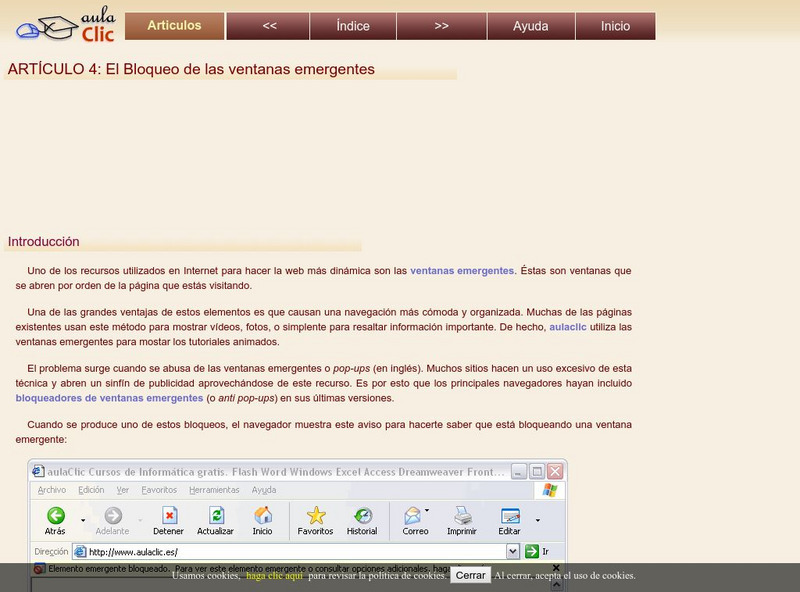Open the Archivo menu in the browser
This screenshot has height=592, width=800.
click(55, 490)
